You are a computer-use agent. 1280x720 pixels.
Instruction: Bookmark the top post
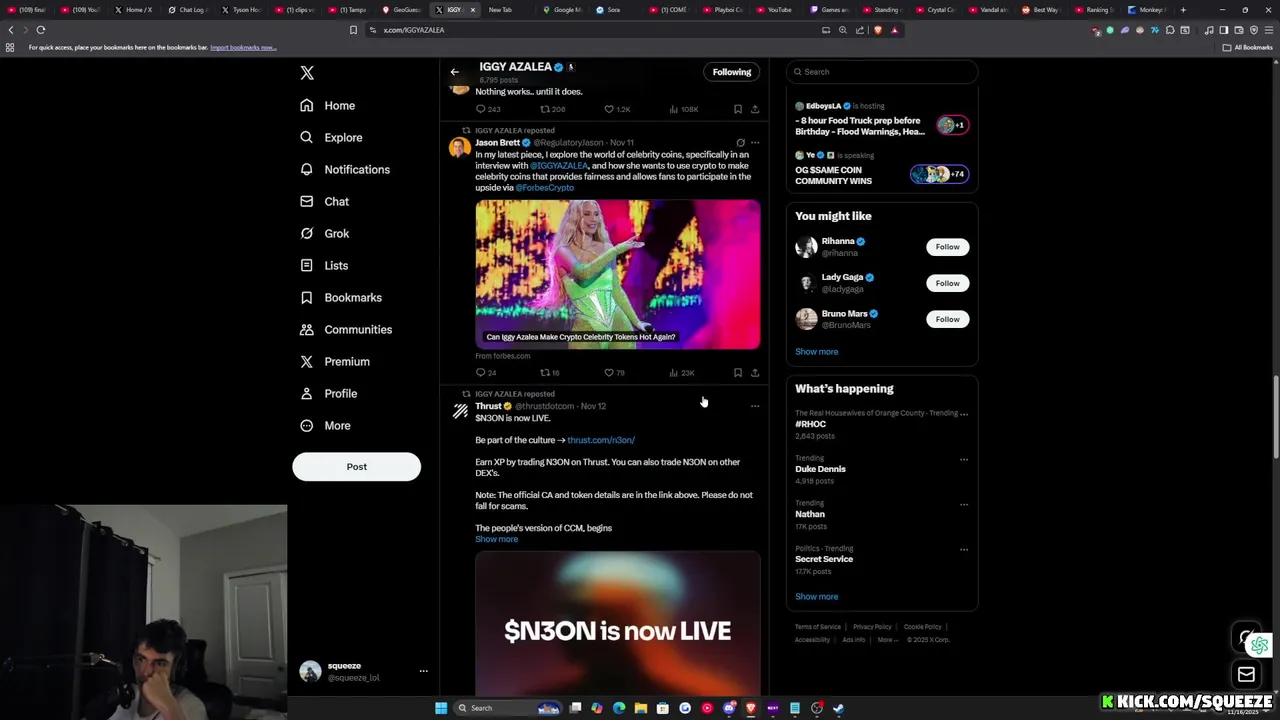click(x=738, y=109)
